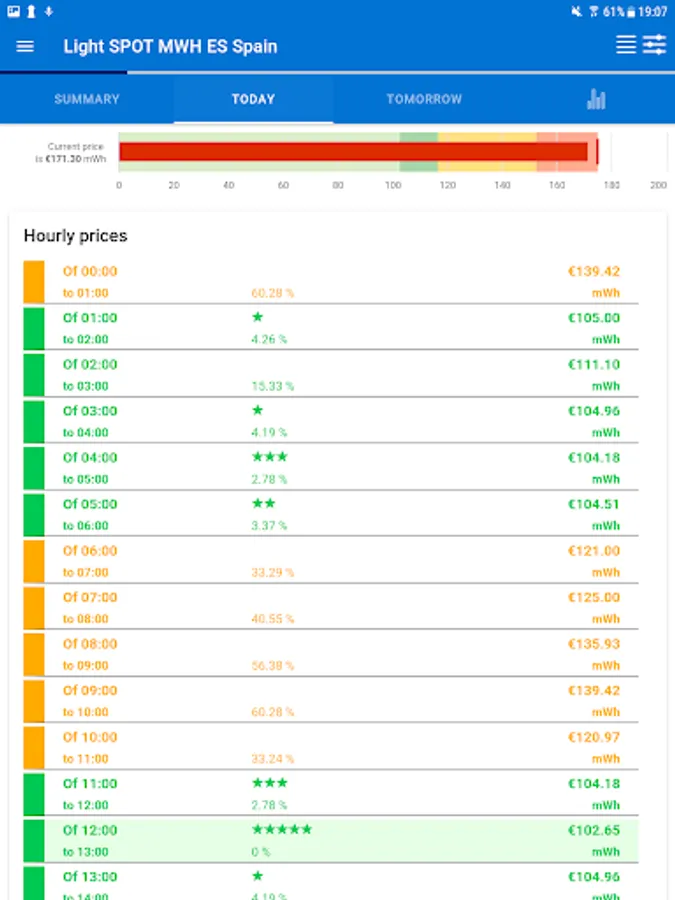Open the filter sliders settings icon
This screenshot has height=900, width=675.
coord(654,45)
